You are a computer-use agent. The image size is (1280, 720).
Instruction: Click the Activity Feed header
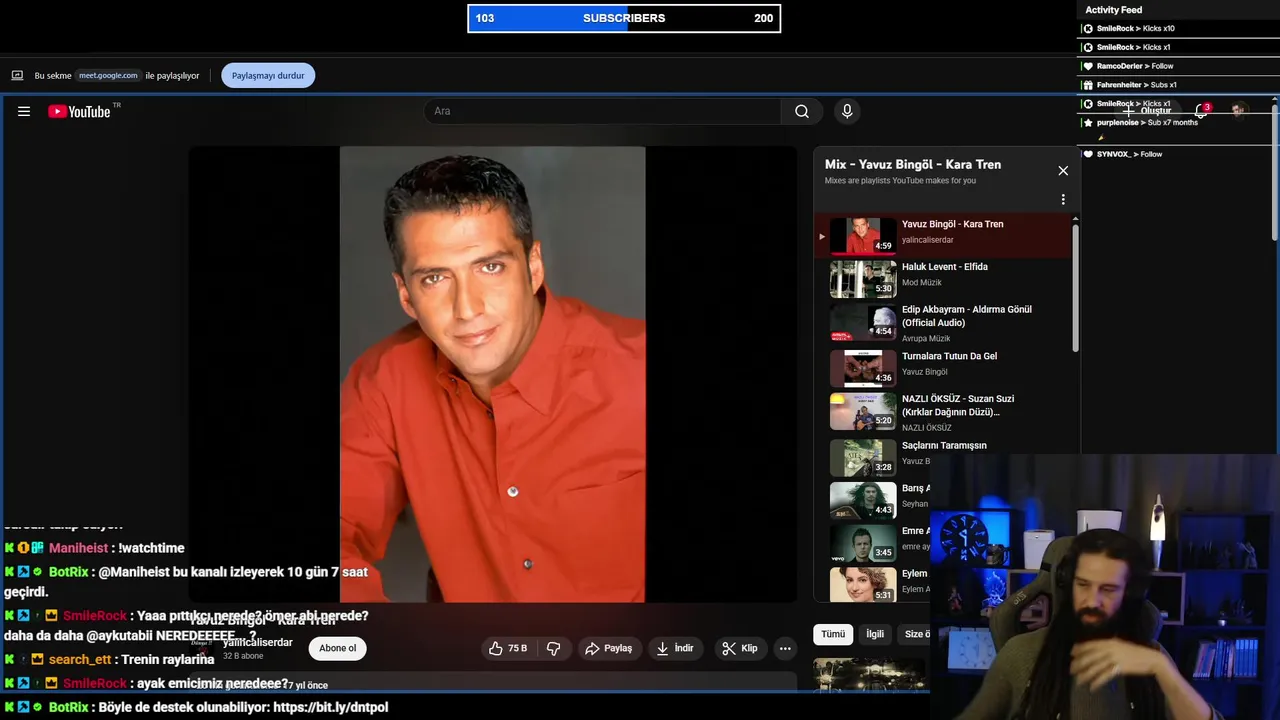(1114, 10)
